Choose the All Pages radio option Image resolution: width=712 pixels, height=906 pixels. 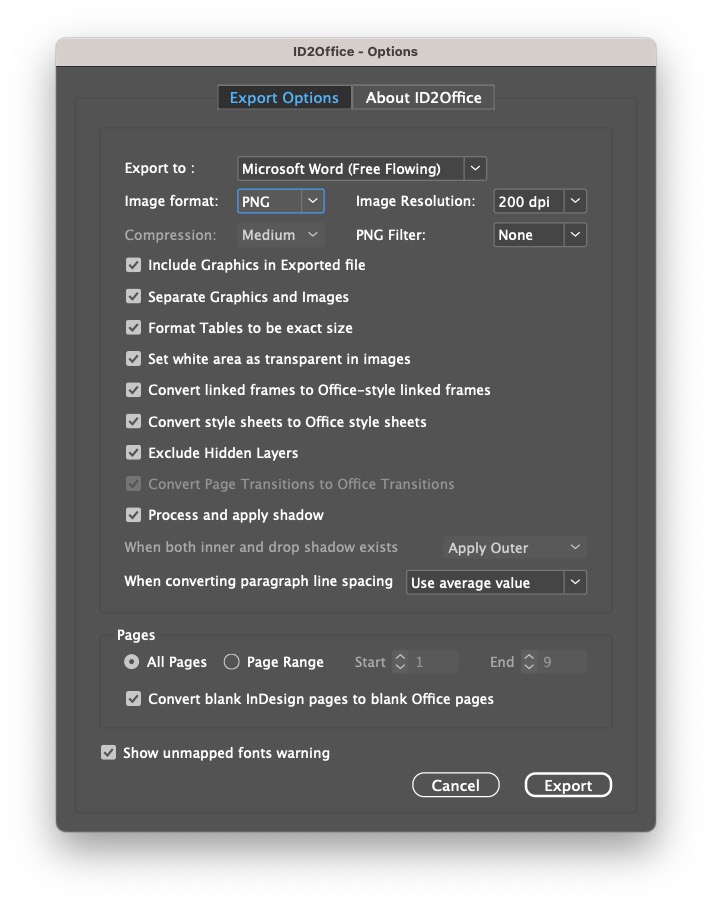click(x=132, y=662)
